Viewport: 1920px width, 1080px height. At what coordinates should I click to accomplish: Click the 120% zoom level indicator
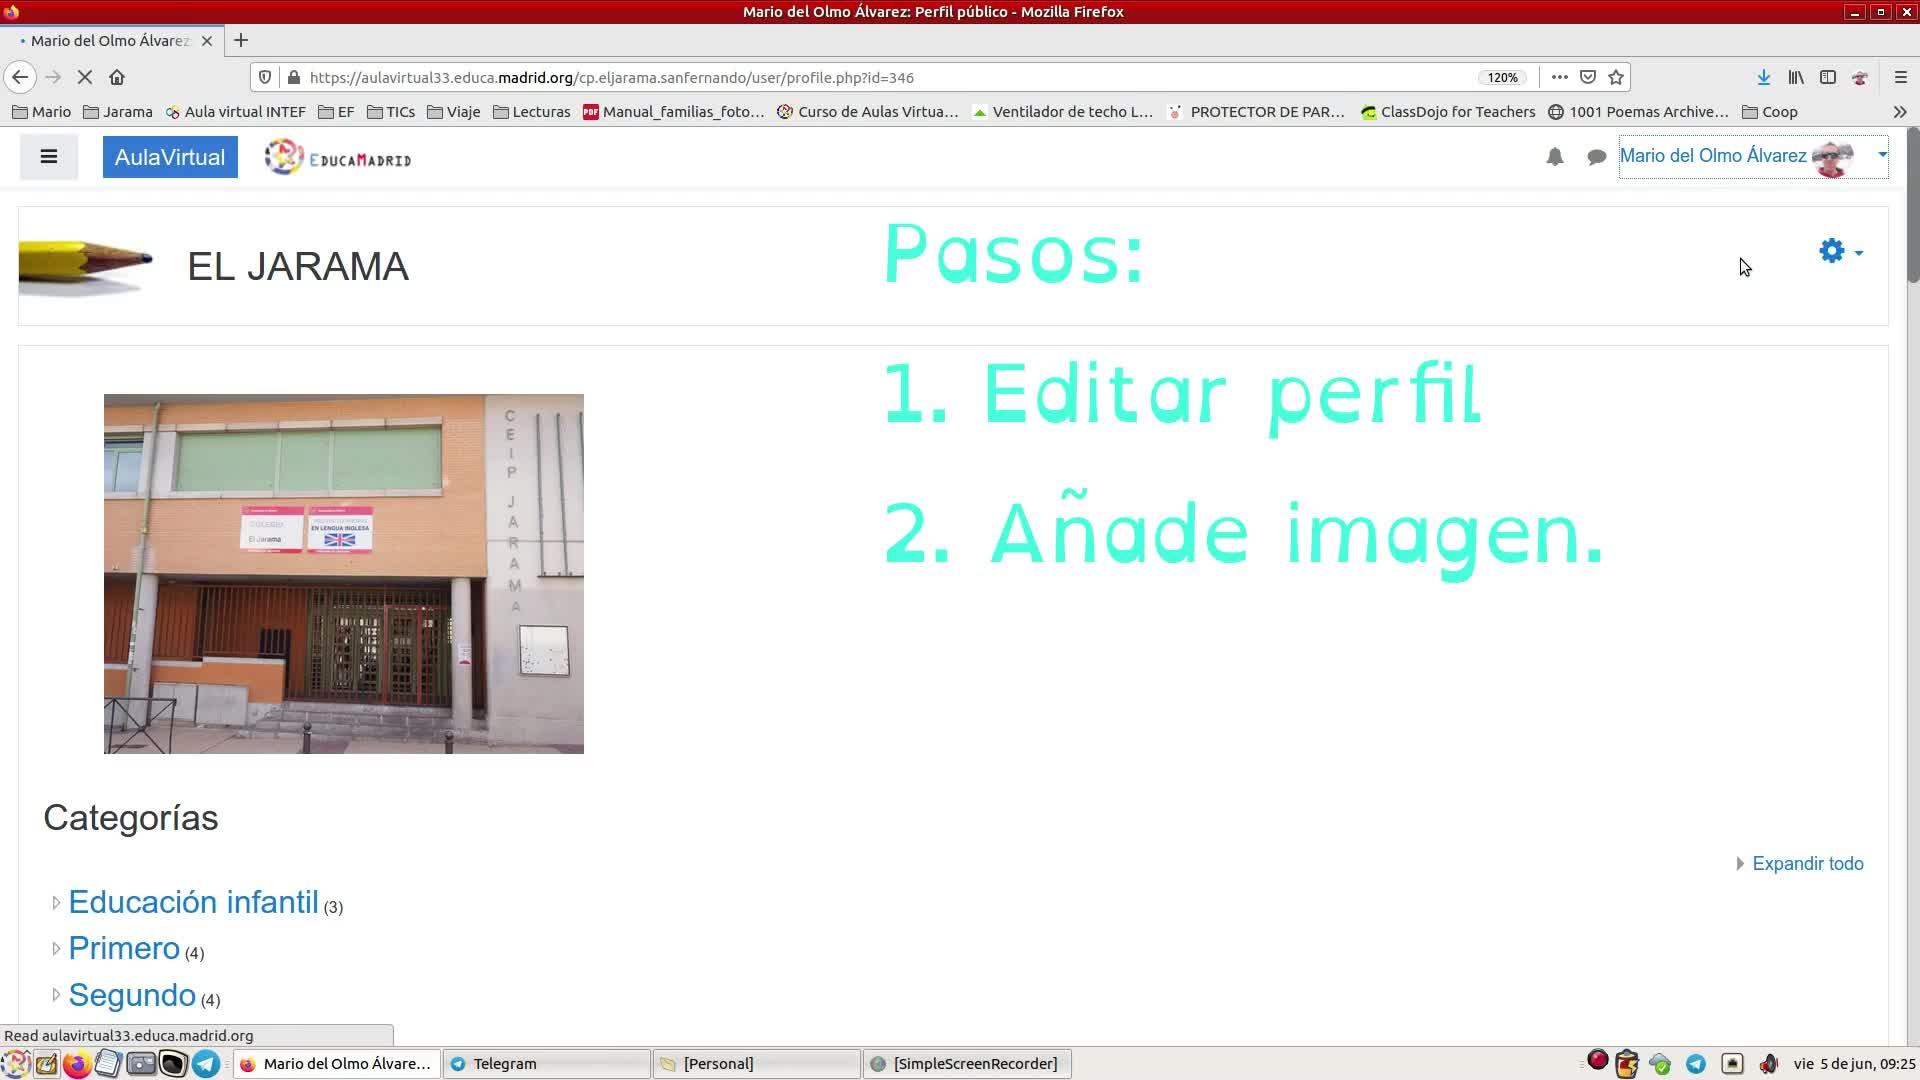1501,77
